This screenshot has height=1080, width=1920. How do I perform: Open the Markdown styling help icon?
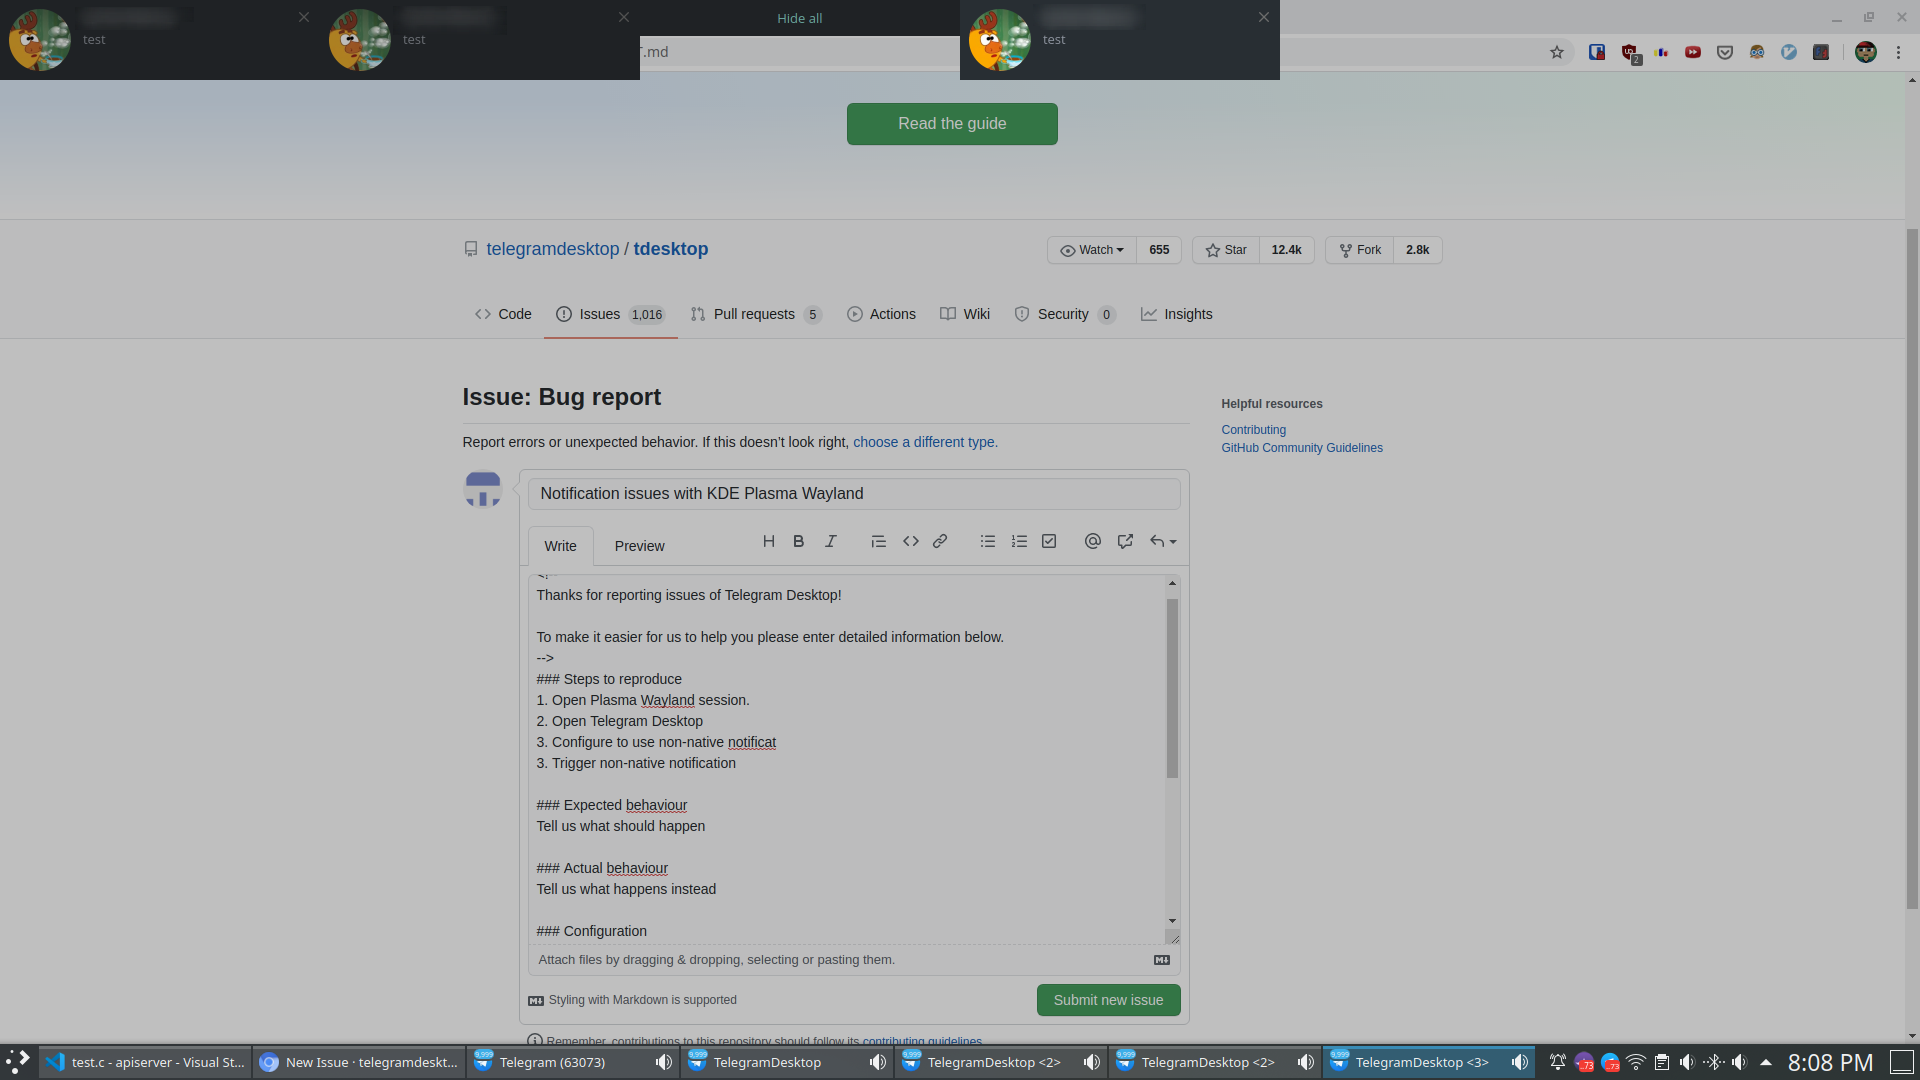point(535,1000)
